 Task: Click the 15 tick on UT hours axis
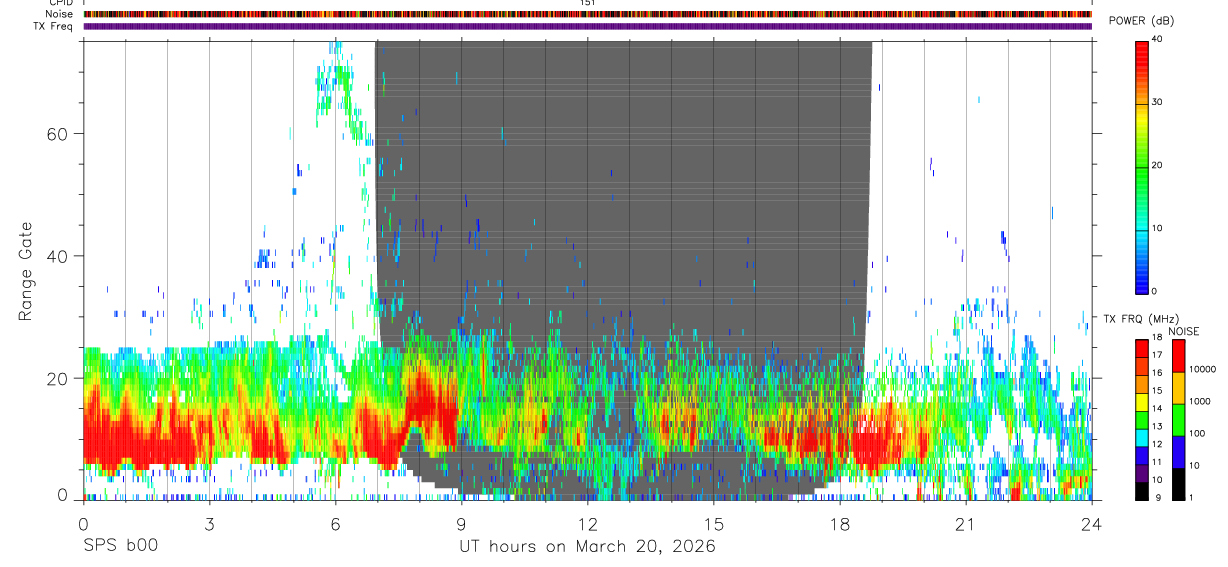point(713,524)
